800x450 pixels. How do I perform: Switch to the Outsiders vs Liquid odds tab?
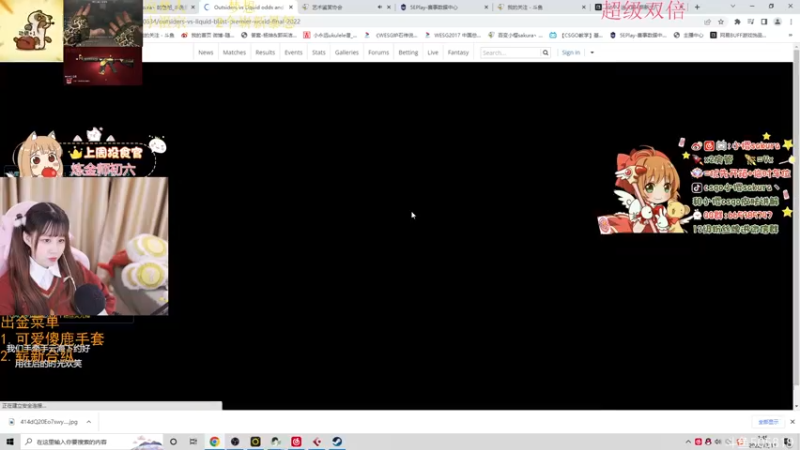point(247,7)
